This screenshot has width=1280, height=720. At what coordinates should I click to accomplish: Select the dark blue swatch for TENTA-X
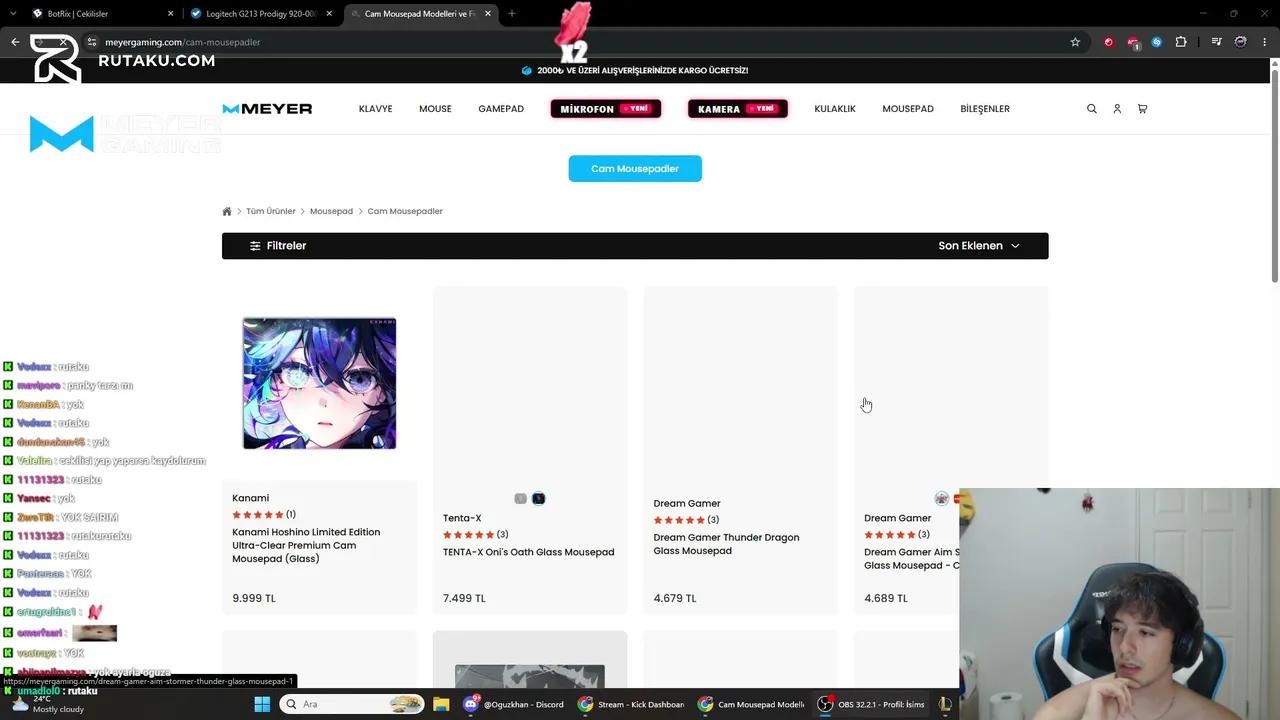[x=539, y=499]
